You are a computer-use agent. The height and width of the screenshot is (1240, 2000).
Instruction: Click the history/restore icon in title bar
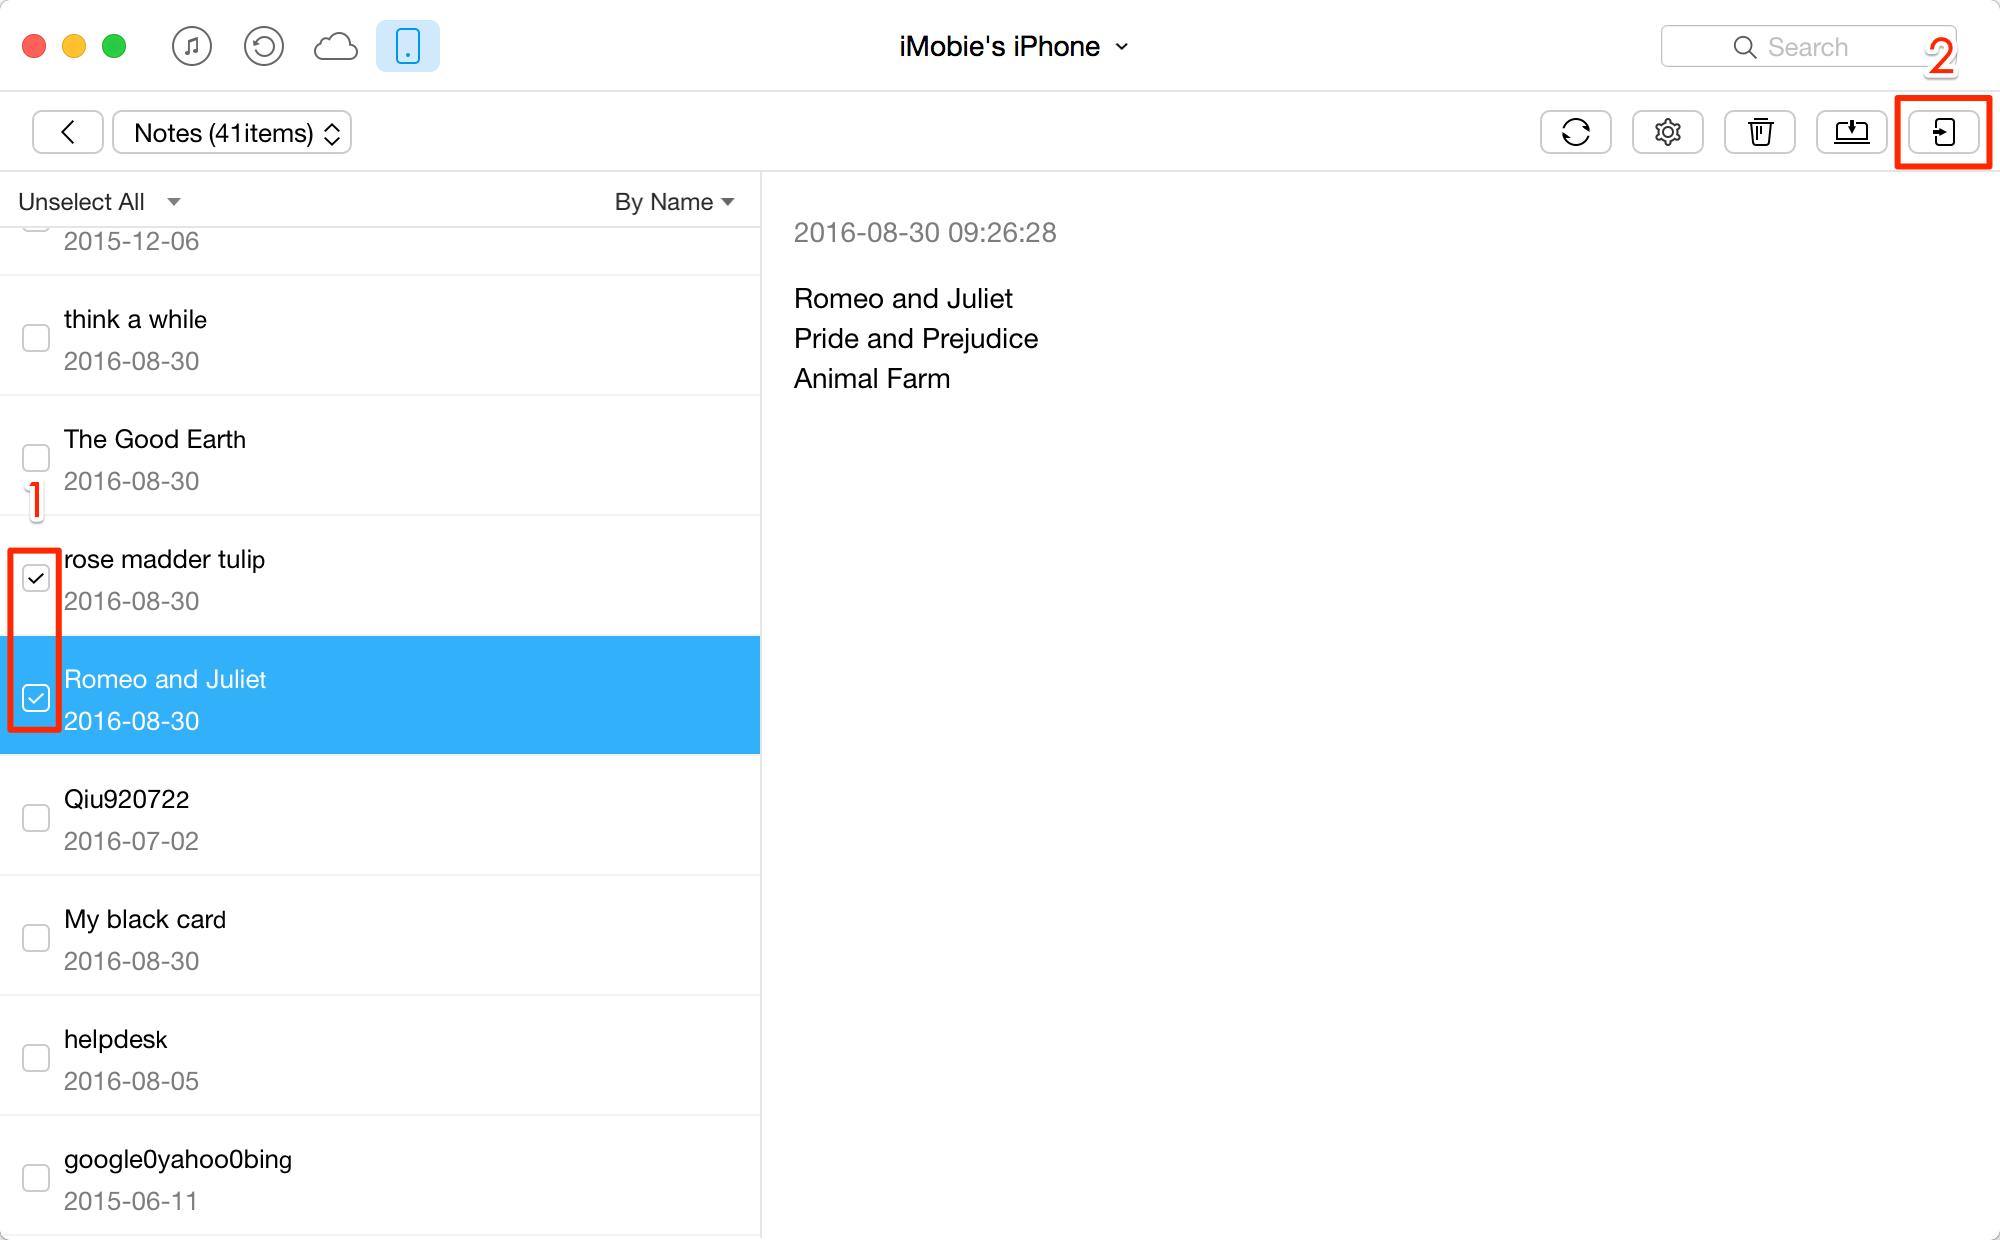[261, 47]
